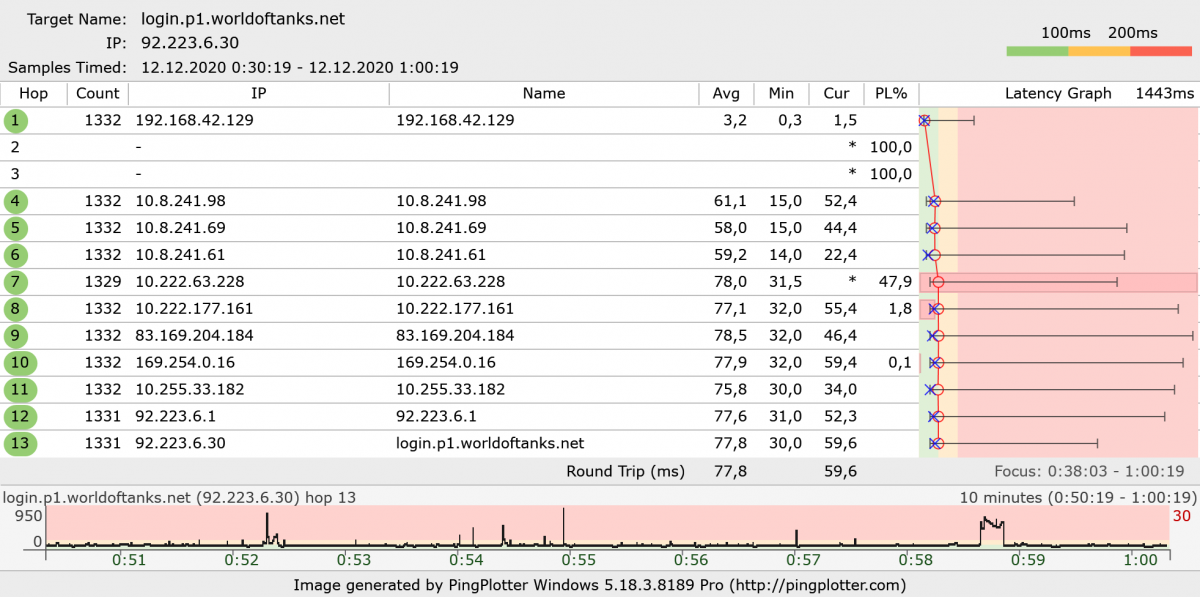The height and width of the screenshot is (597, 1200).
Task: Select the green hop 1 badge
Action: click(x=17, y=121)
